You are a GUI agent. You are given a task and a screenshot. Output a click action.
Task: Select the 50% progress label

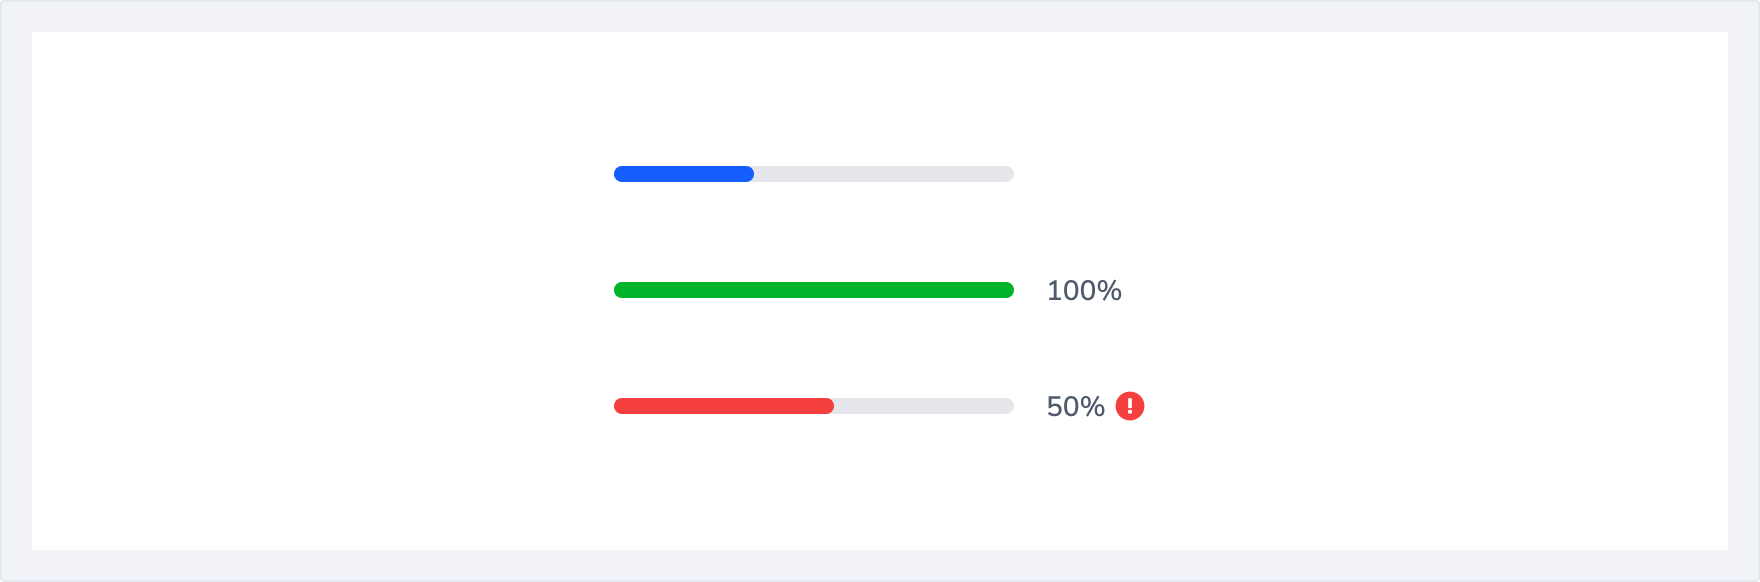point(1075,407)
